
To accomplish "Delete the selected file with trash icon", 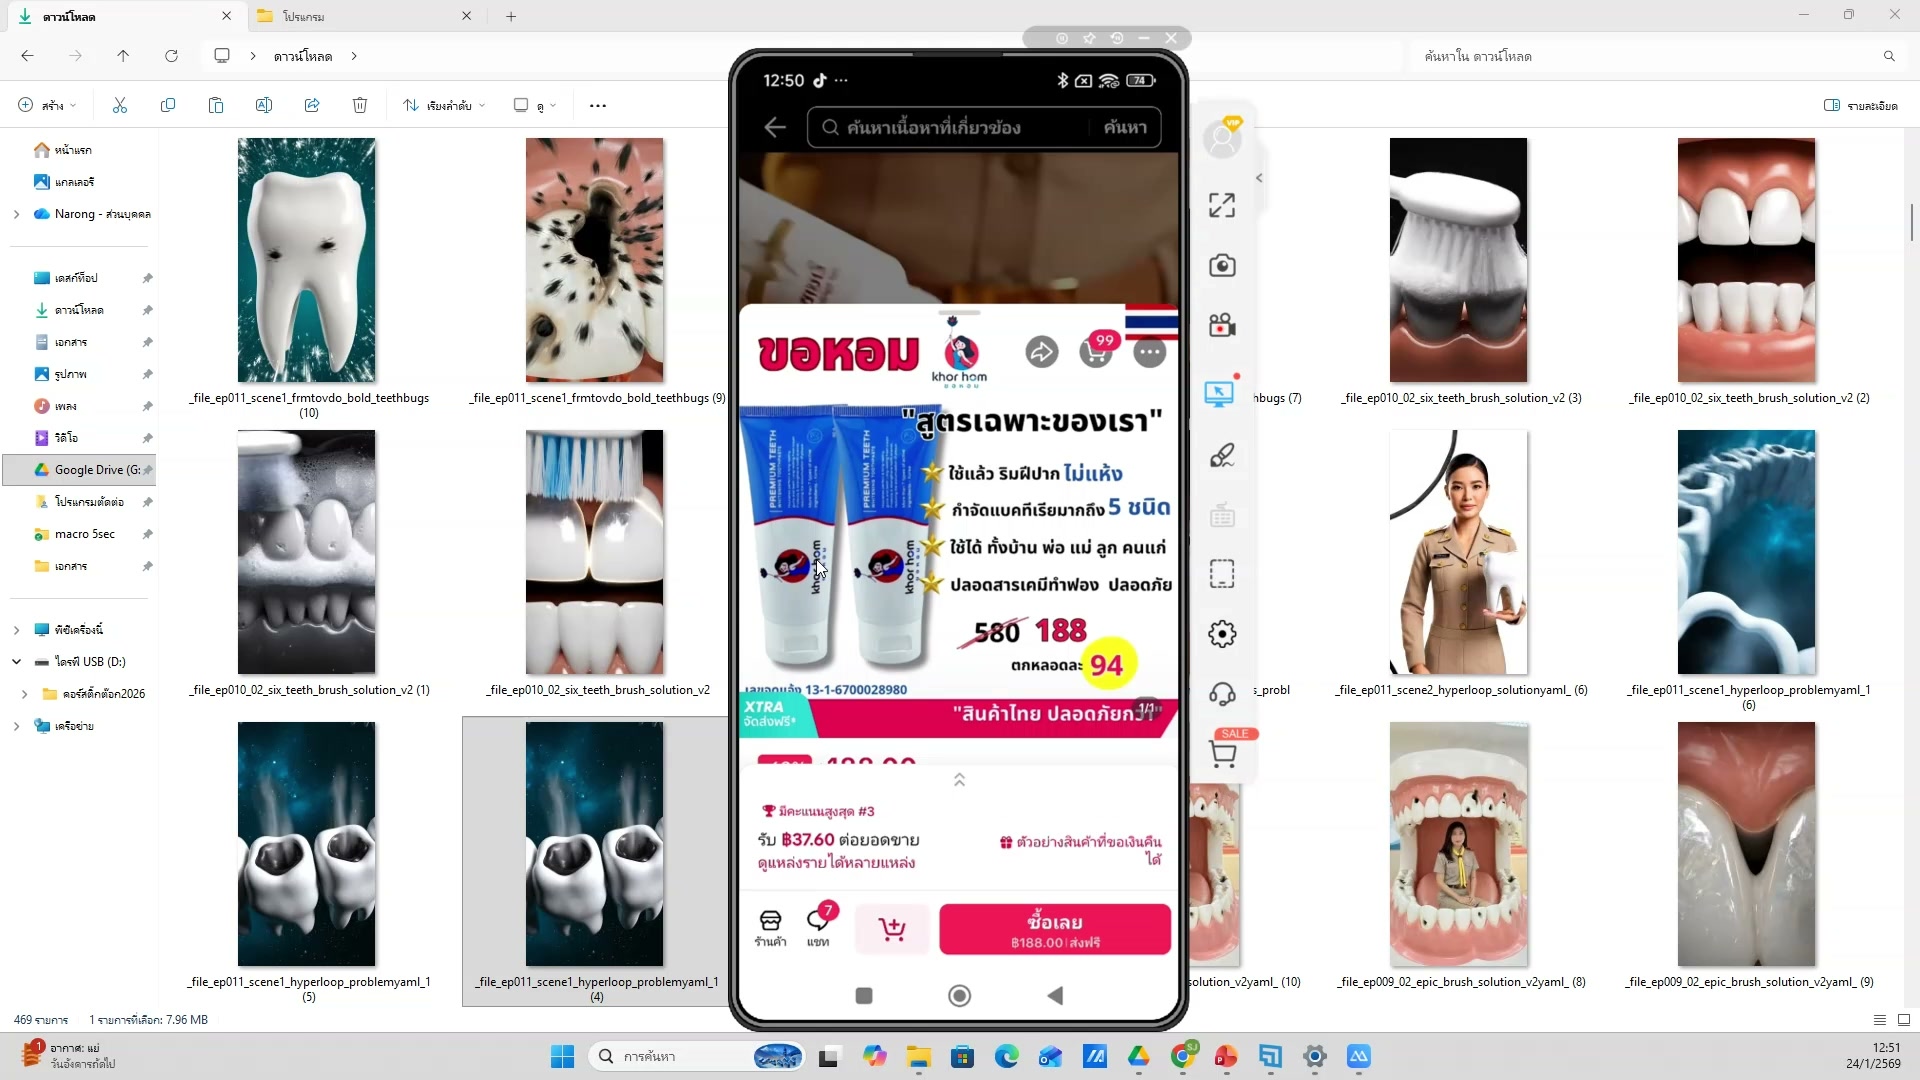I will point(360,105).
